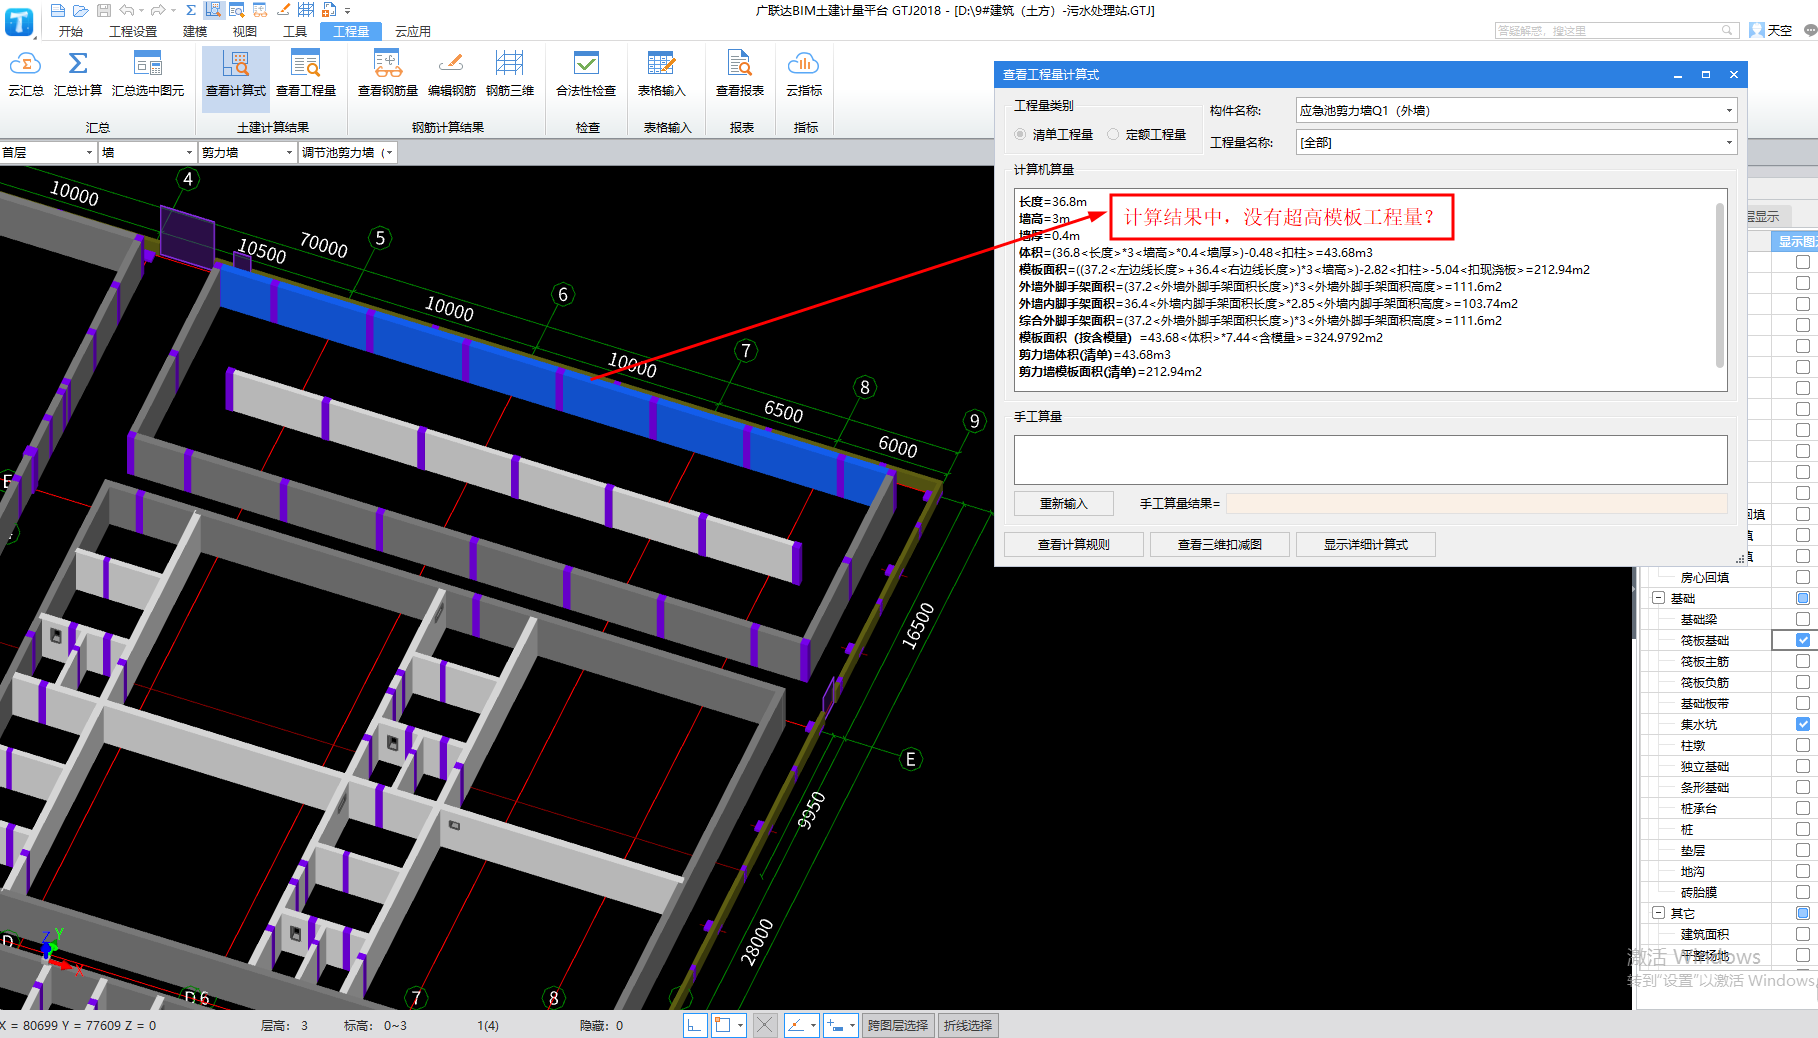This screenshot has width=1818, height=1038.
Task: Click the search icon in the top search box
Action: tap(1727, 31)
